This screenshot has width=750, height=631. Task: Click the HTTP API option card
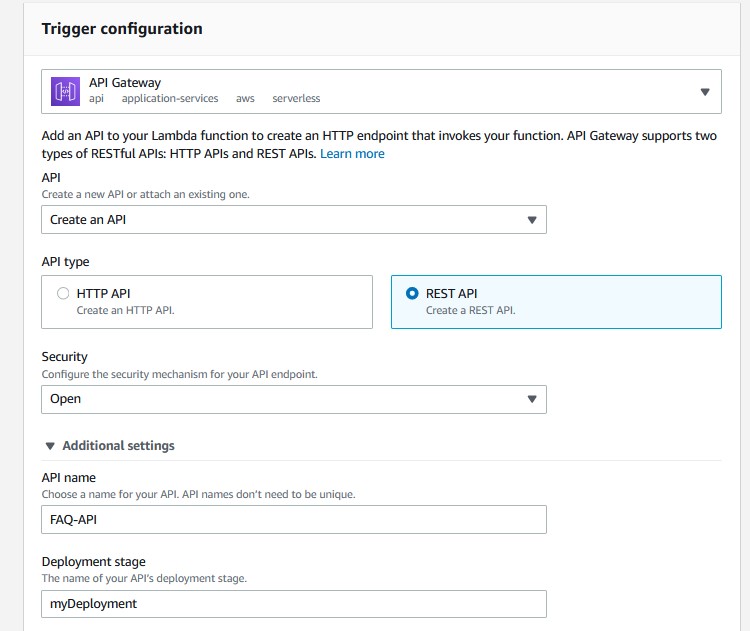207,302
